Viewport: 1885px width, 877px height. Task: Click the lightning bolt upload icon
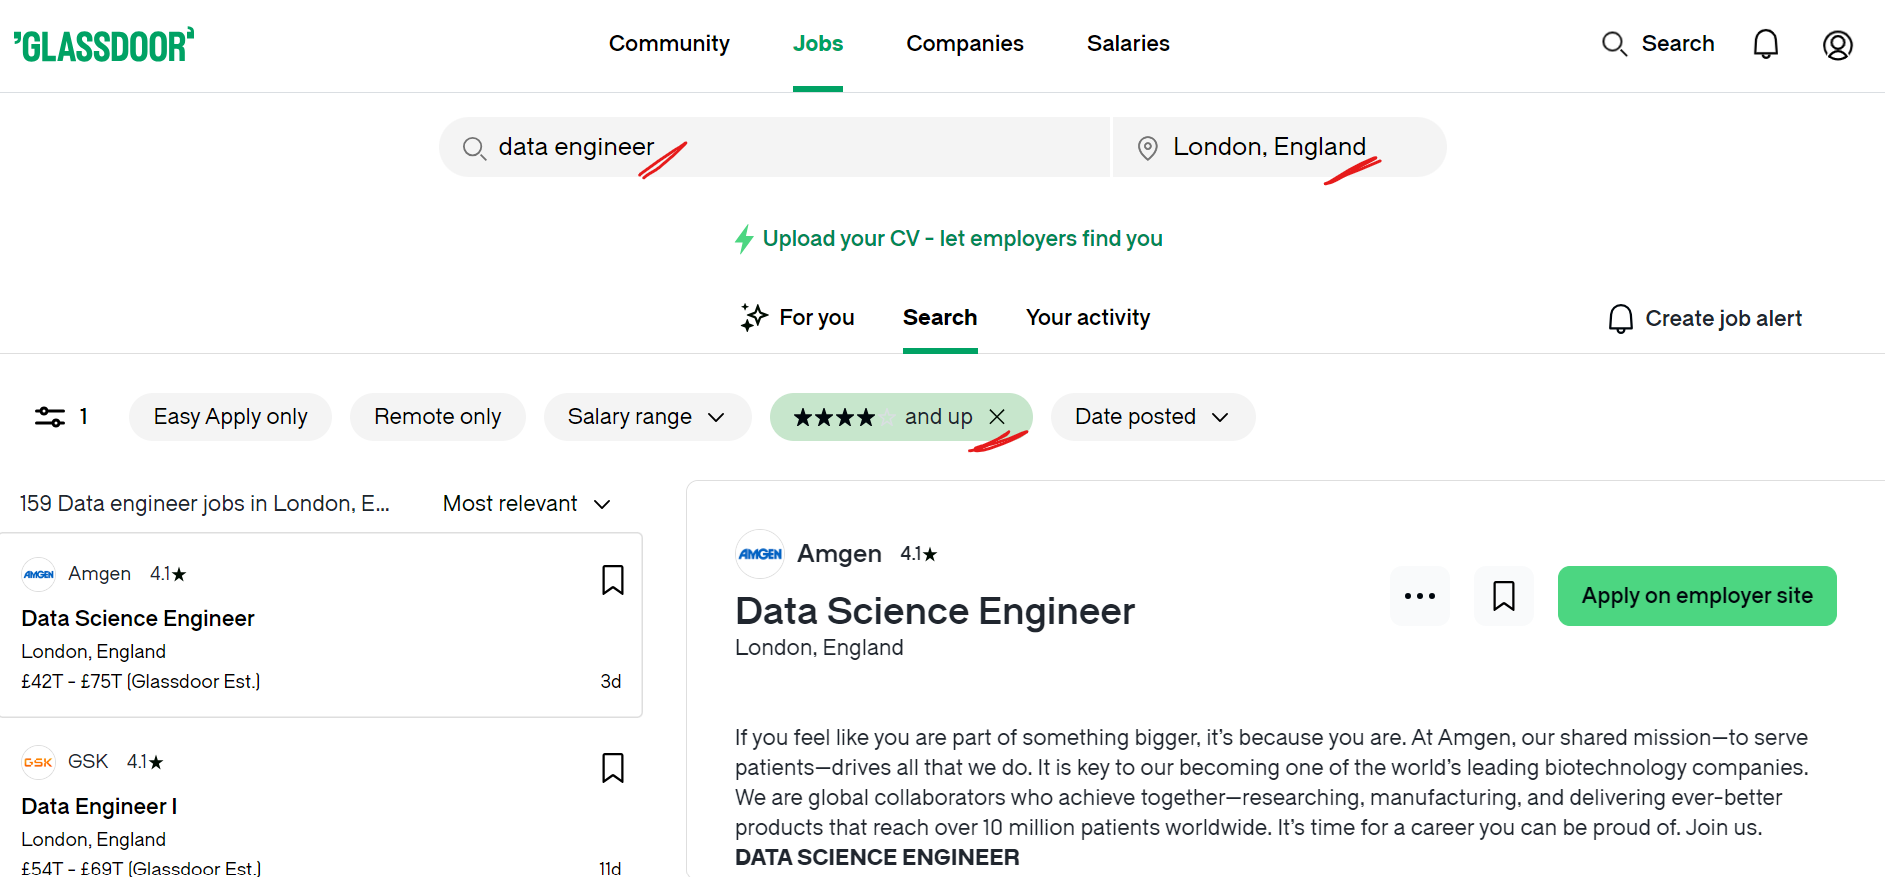point(744,239)
